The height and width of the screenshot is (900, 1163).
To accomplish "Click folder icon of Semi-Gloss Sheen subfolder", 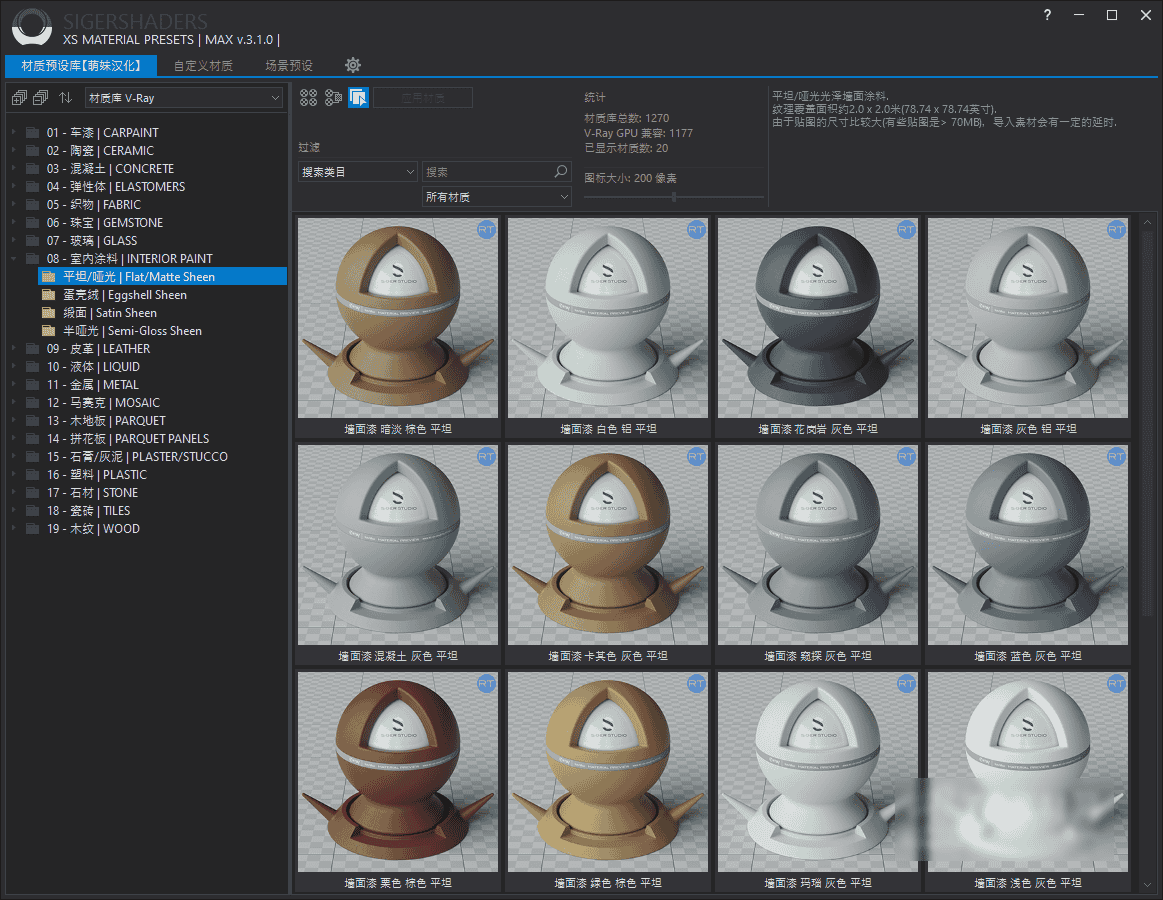I will click(x=49, y=330).
